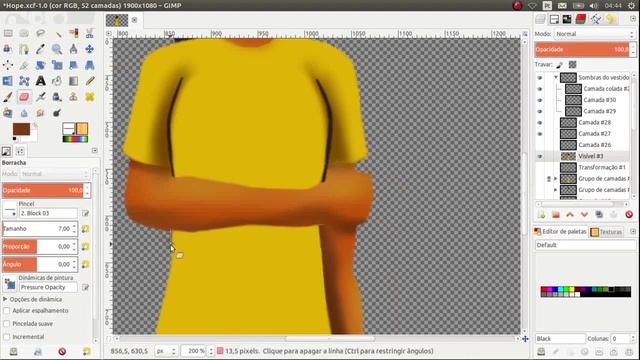Reset tool options to default values
The image size is (640, 360).
(x=87, y=351)
